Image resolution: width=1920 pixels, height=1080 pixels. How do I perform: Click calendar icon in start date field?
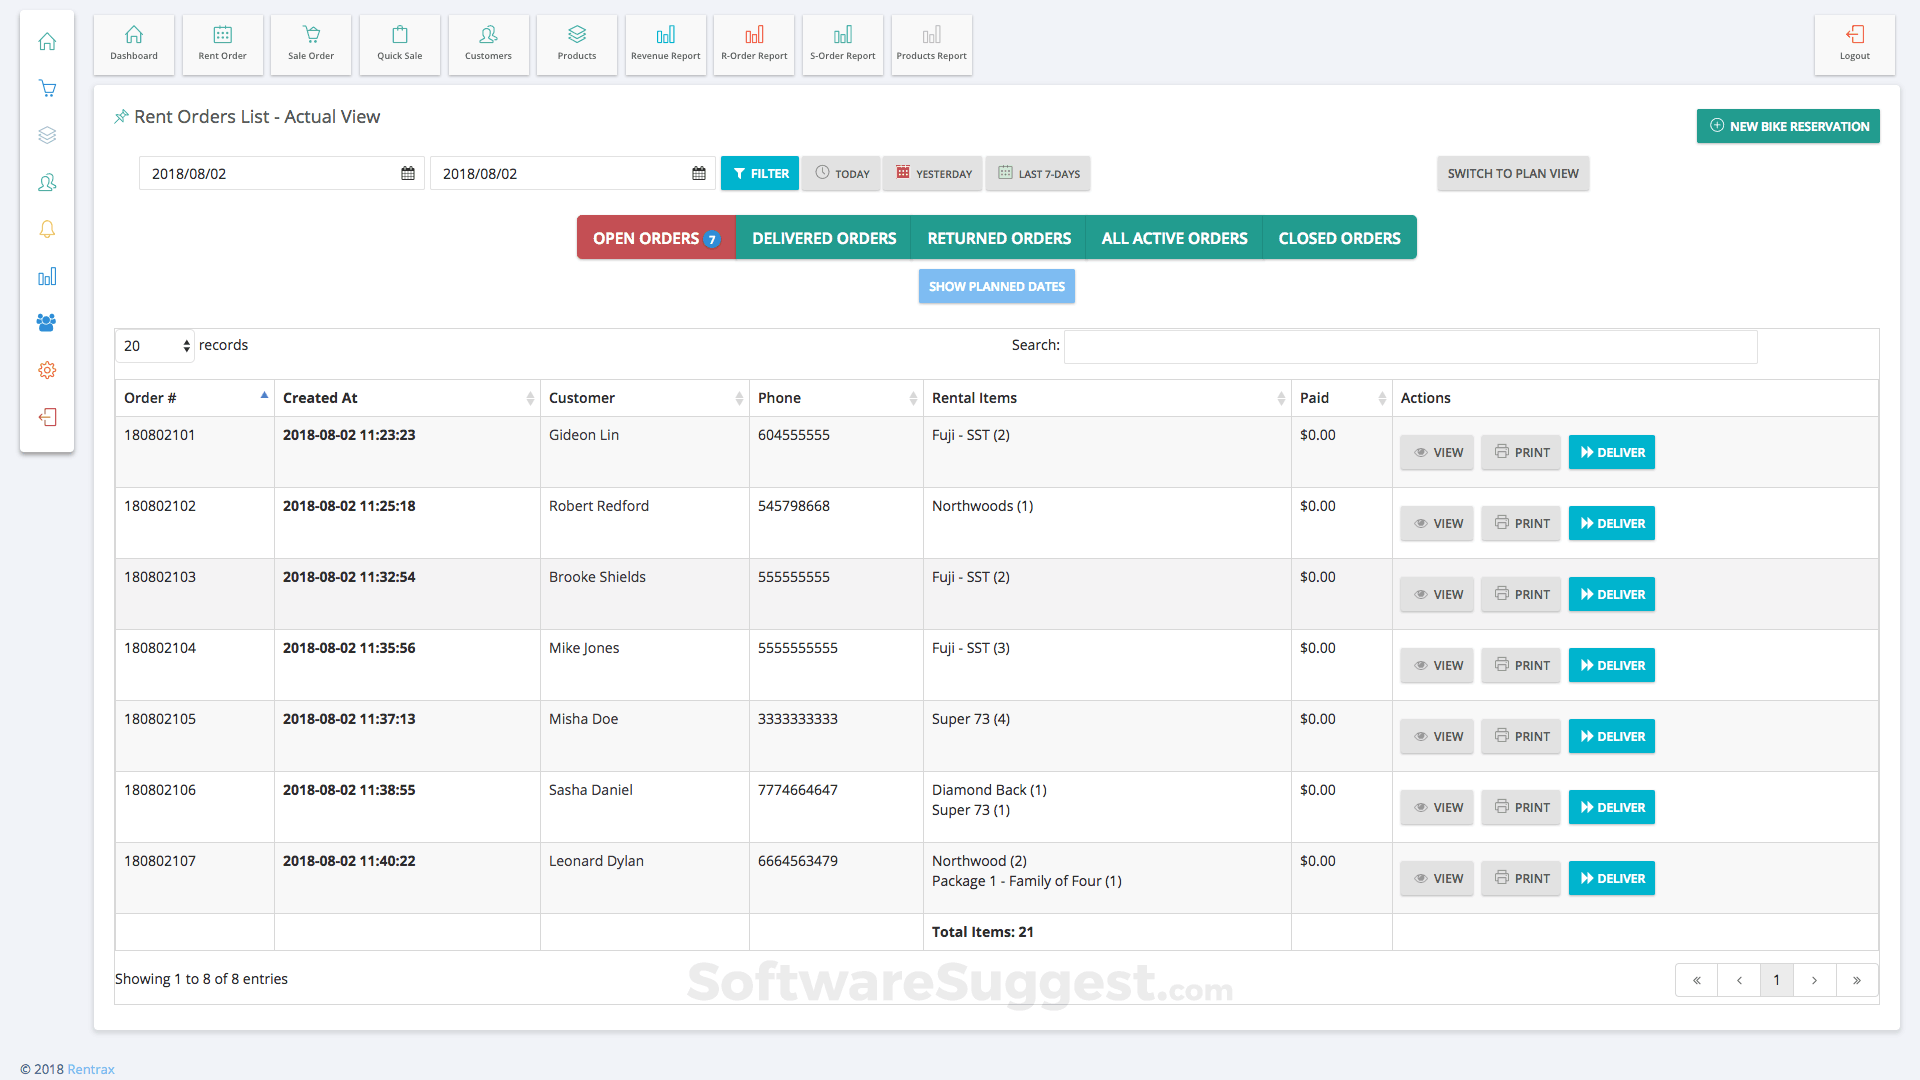coord(408,173)
